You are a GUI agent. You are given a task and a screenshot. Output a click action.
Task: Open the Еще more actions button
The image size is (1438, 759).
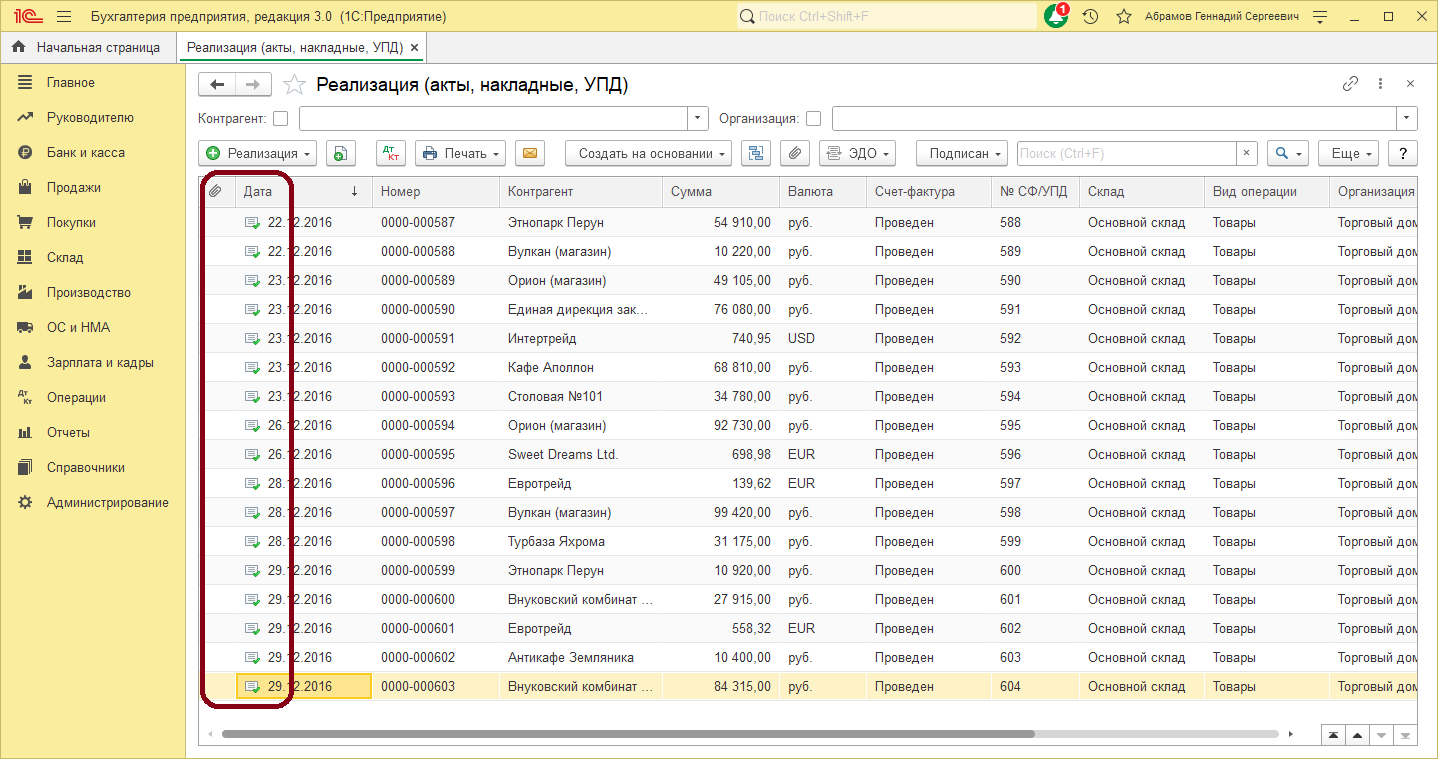(x=1348, y=153)
